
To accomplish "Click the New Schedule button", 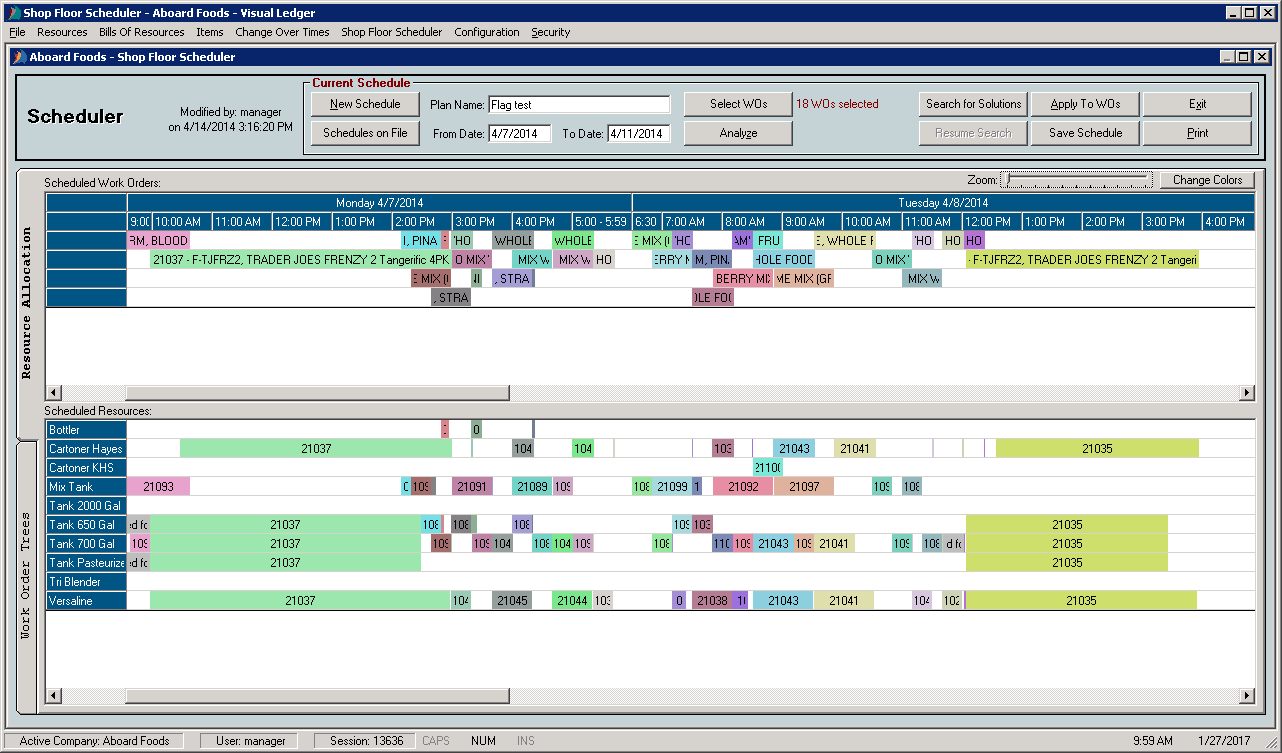I will [x=365, y=104].
